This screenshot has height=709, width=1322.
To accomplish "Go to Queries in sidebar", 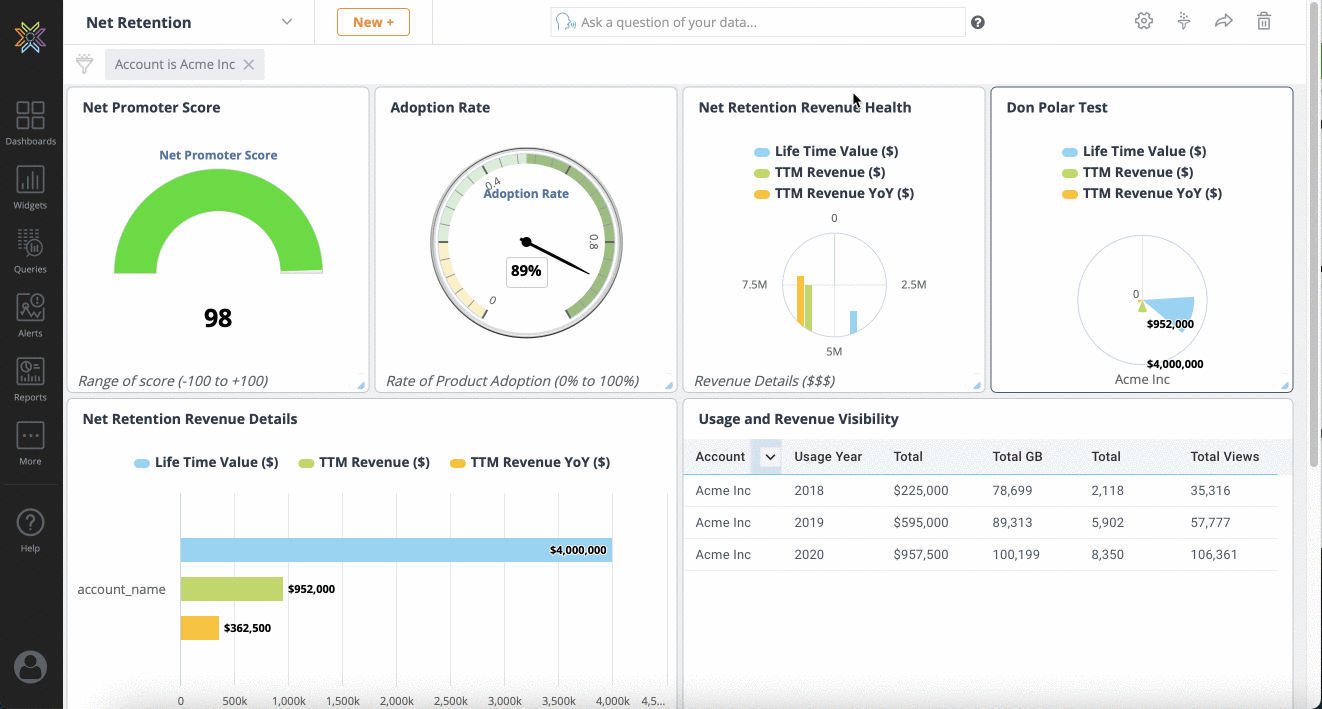I will 30,250.
